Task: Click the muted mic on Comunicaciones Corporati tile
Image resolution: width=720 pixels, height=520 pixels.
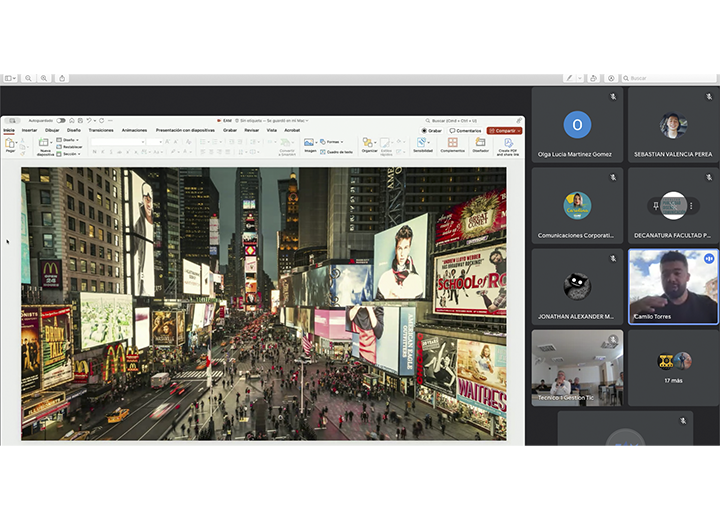Action: point(613,177)
